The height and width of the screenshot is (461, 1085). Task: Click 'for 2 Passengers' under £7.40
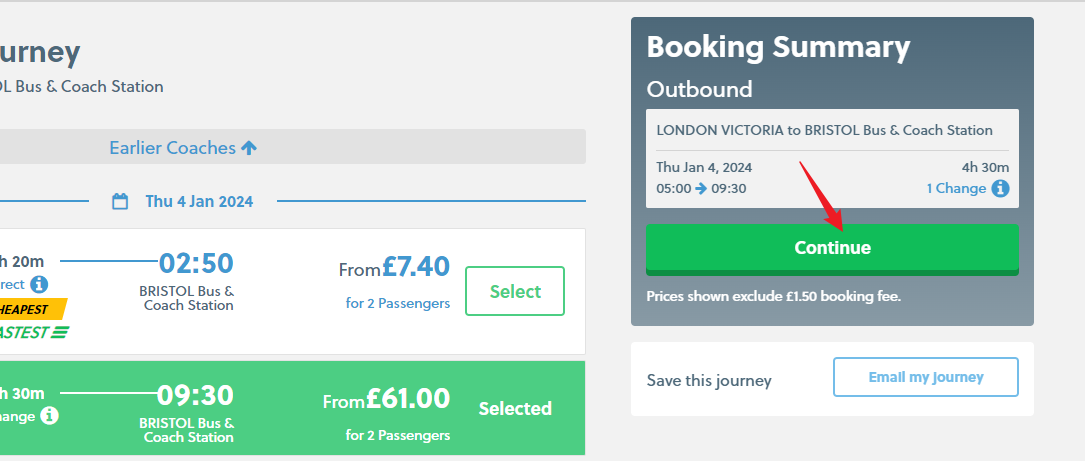pyautogui.click(x=398, y=303)
